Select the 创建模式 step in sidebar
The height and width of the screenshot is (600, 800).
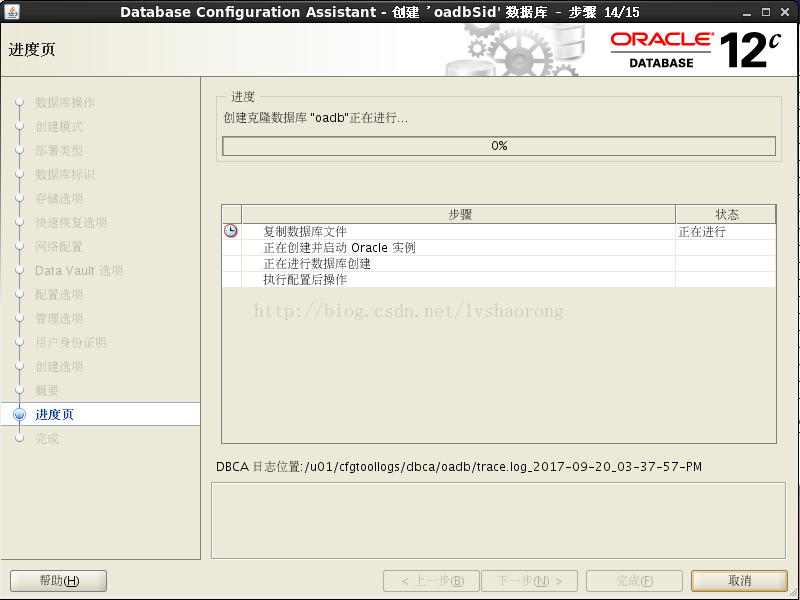click(59, 127)
